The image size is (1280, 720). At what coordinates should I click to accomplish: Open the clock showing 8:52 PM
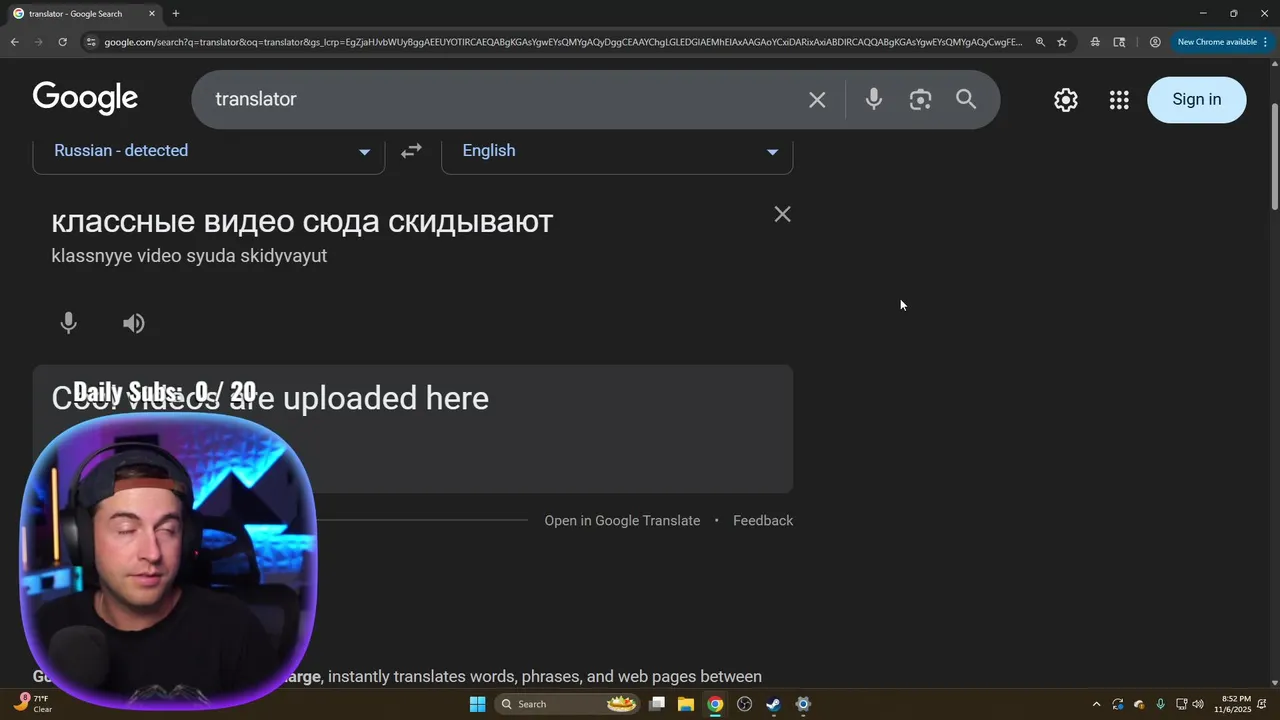(1232, 704)
